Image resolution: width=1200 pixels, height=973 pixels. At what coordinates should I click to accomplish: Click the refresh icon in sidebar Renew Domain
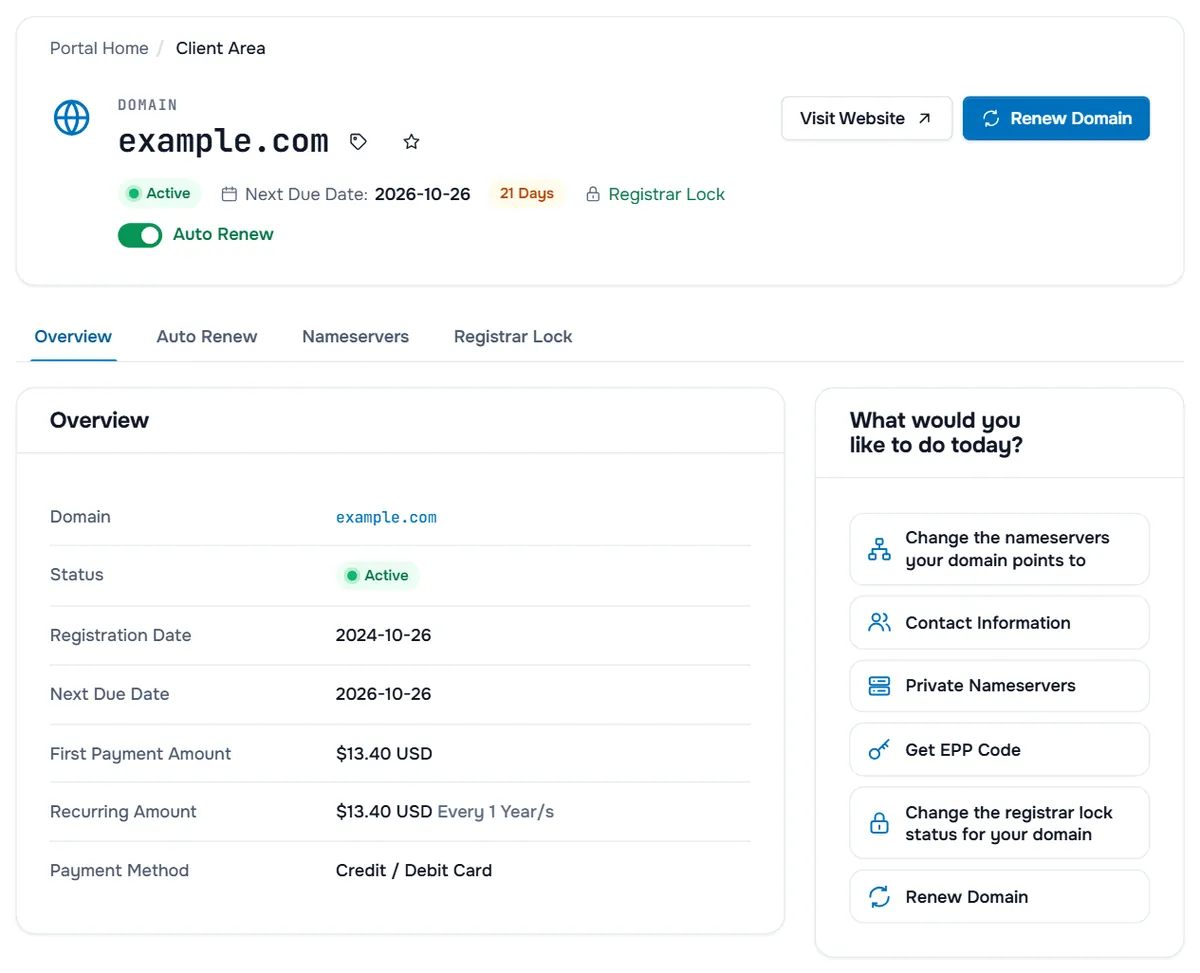879,897
